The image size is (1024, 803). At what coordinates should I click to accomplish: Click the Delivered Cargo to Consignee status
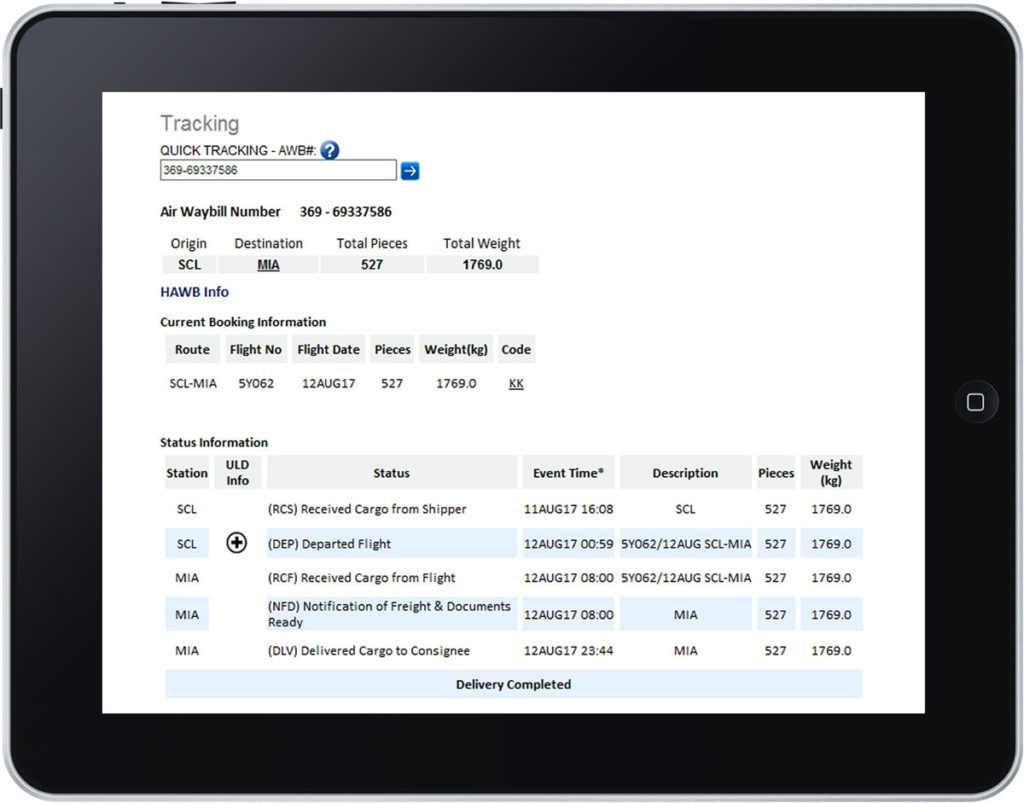(x=368, y=651)
